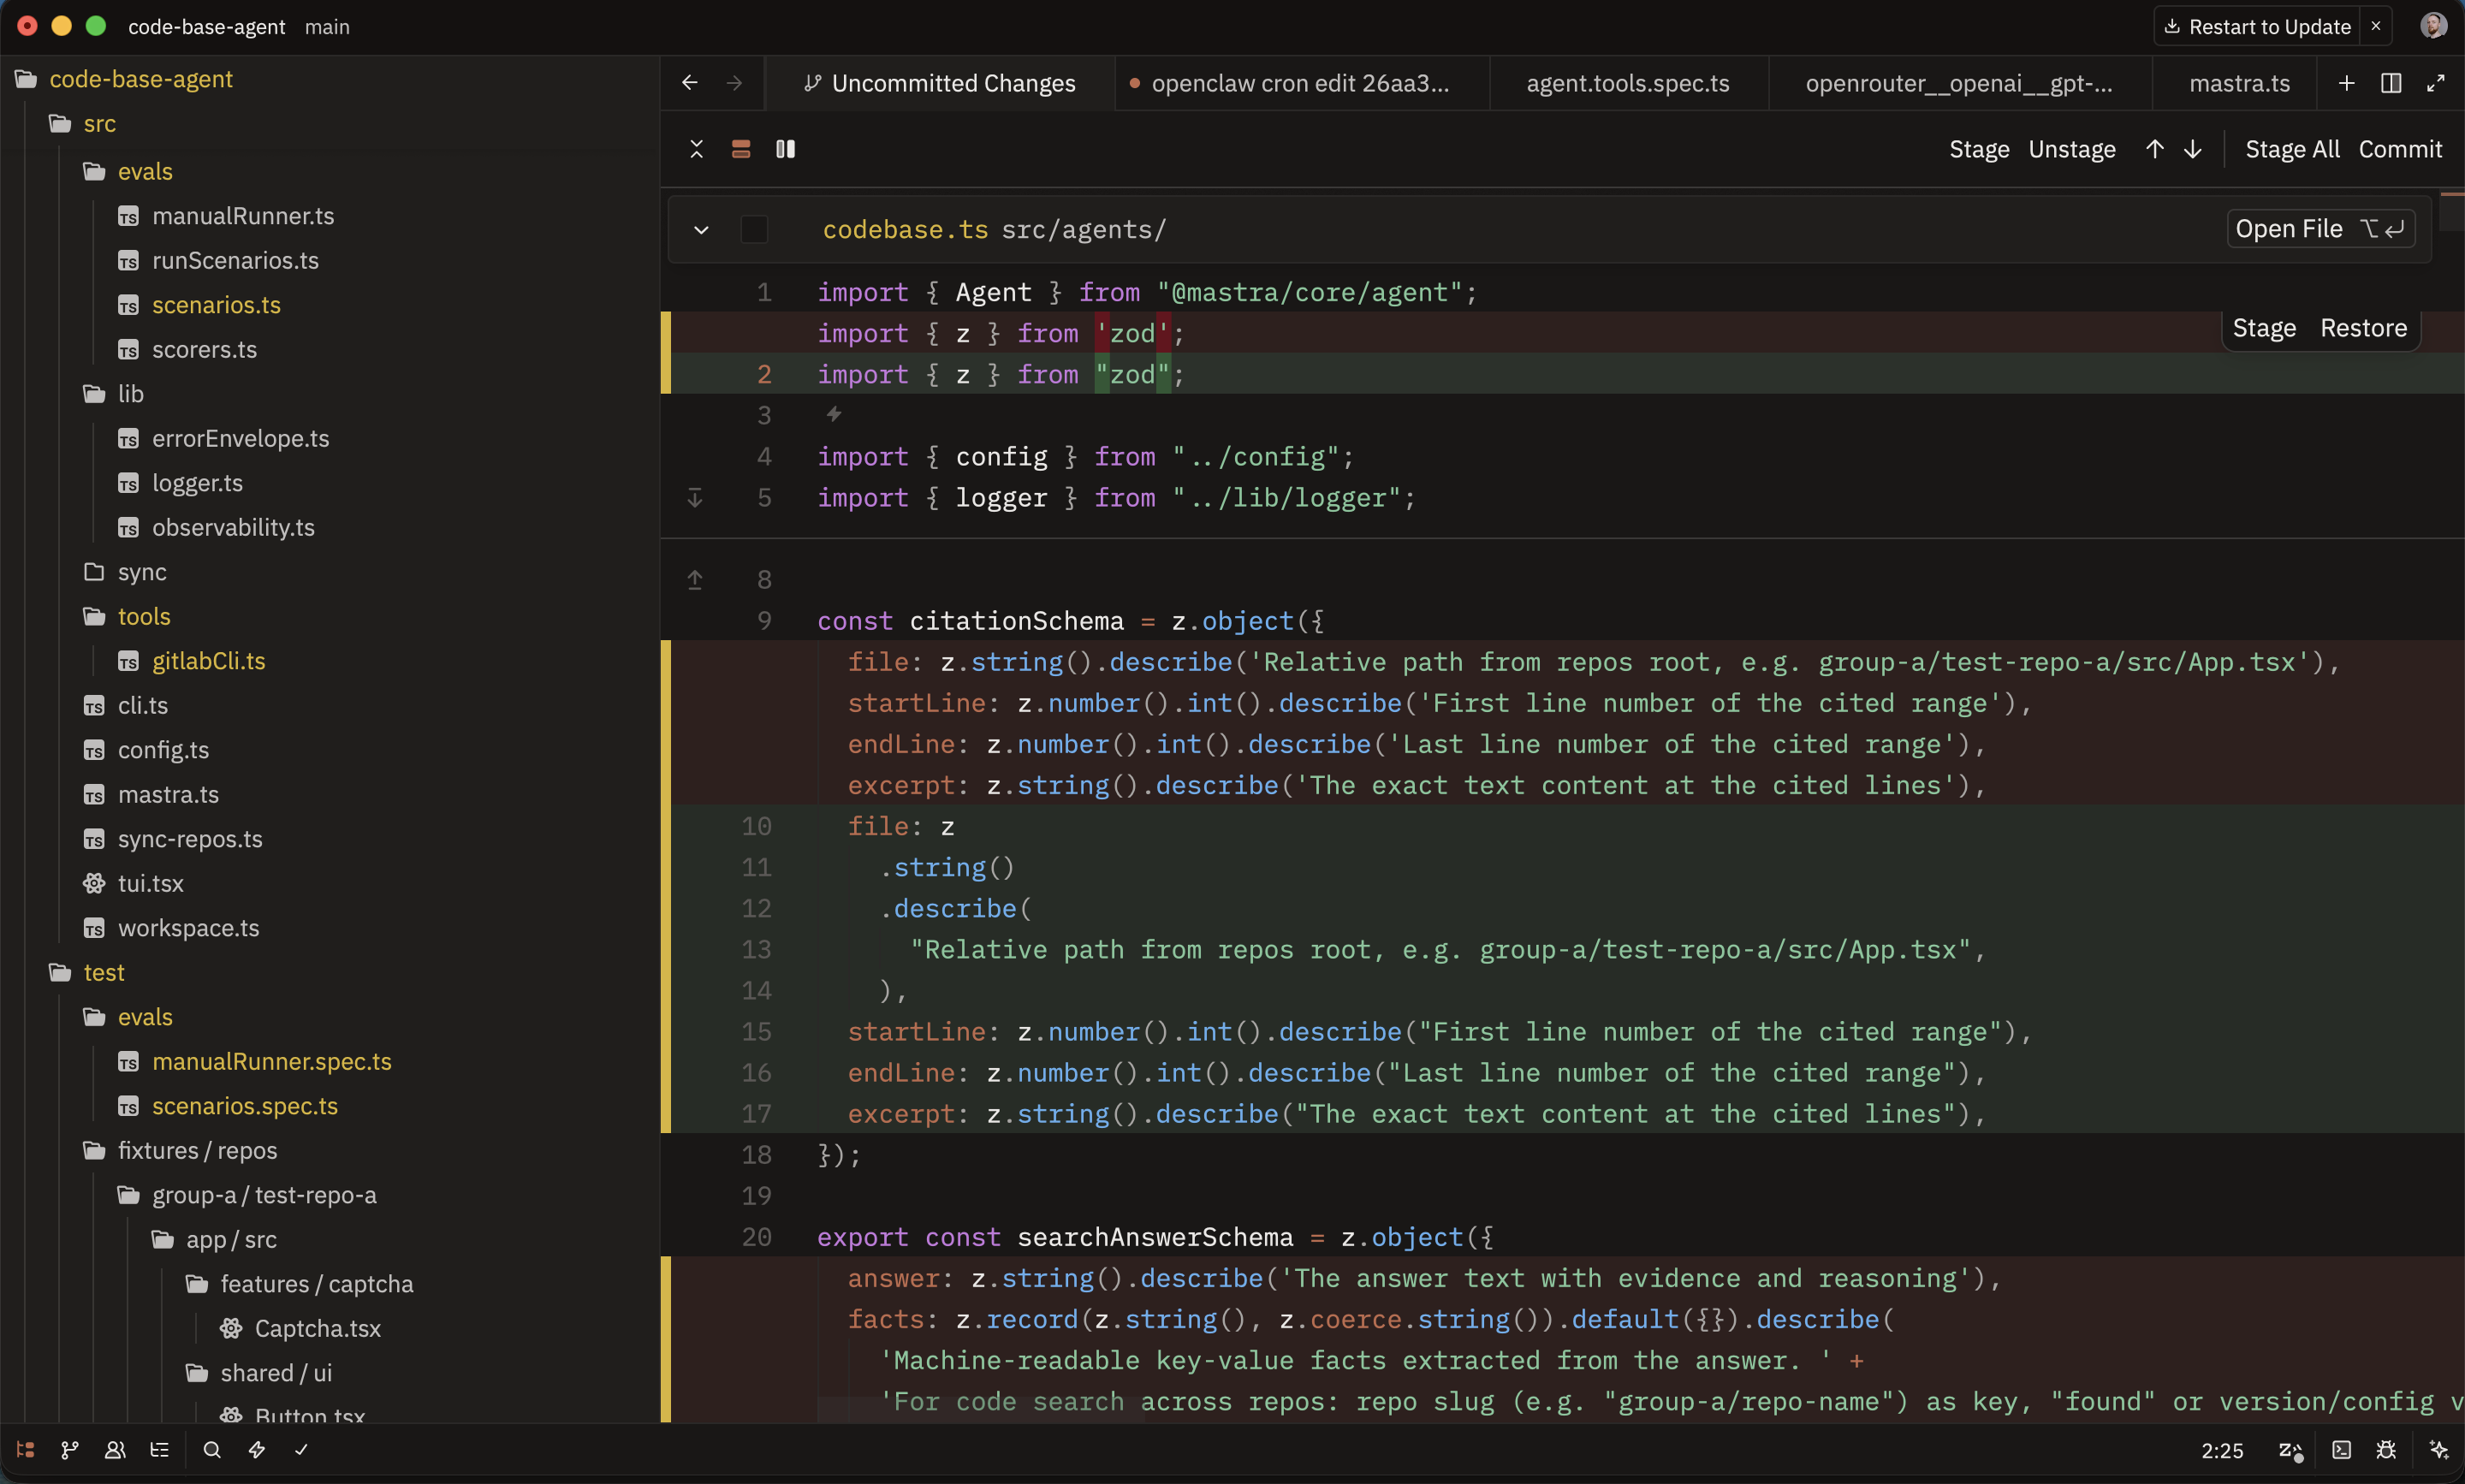Open gitlabCli.ts in file tree

[x=208, y=661]
